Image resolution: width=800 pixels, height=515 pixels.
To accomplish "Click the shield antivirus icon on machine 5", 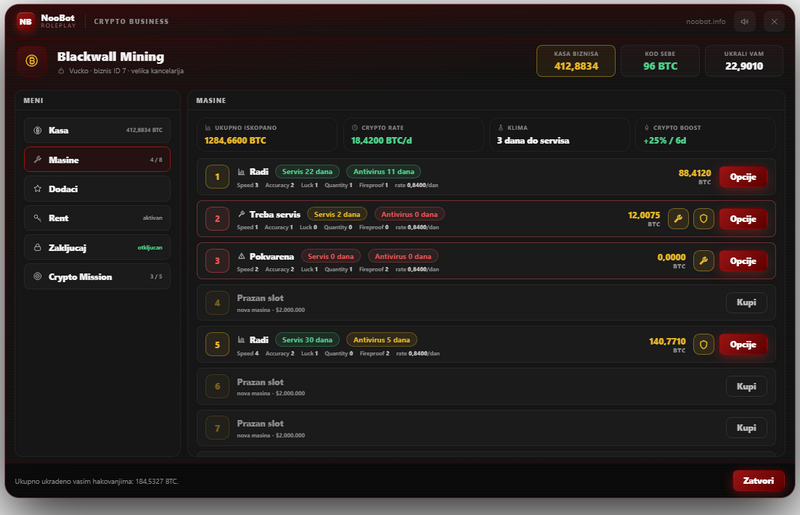I will 704,345.
